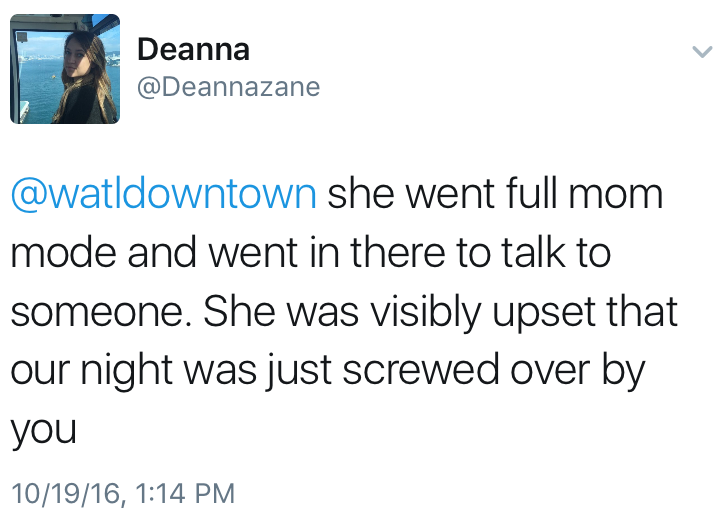The height and width of the screenshot is (517, 717).
Task: Open the @watldowntown mention
Action: coord(163,193)
